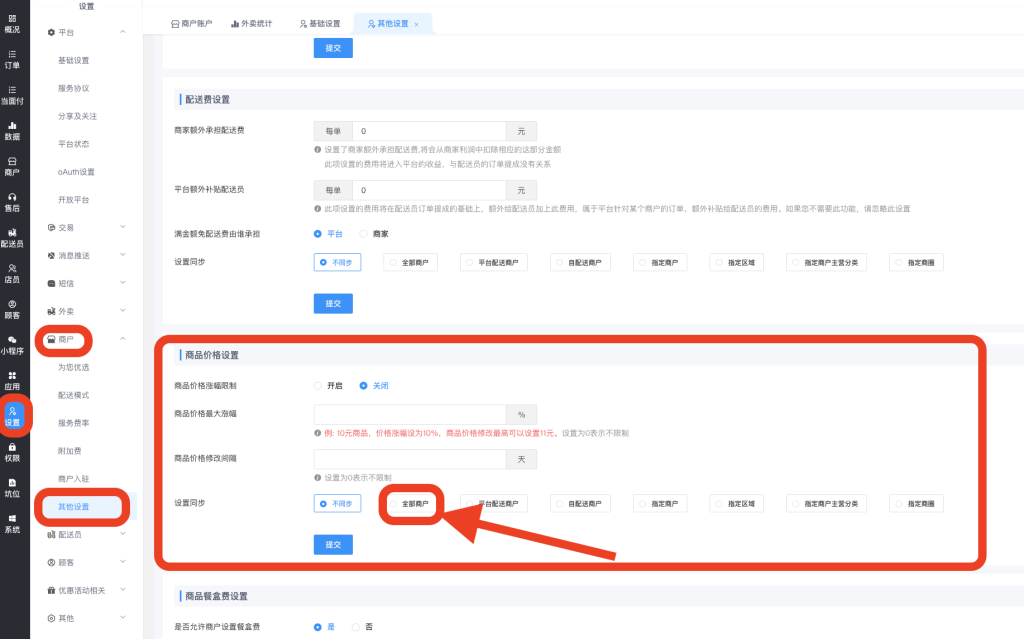This screenshot has width=1024, height=639.
Task: Switch to the 基础设置 tab
Action: [319, 23]
